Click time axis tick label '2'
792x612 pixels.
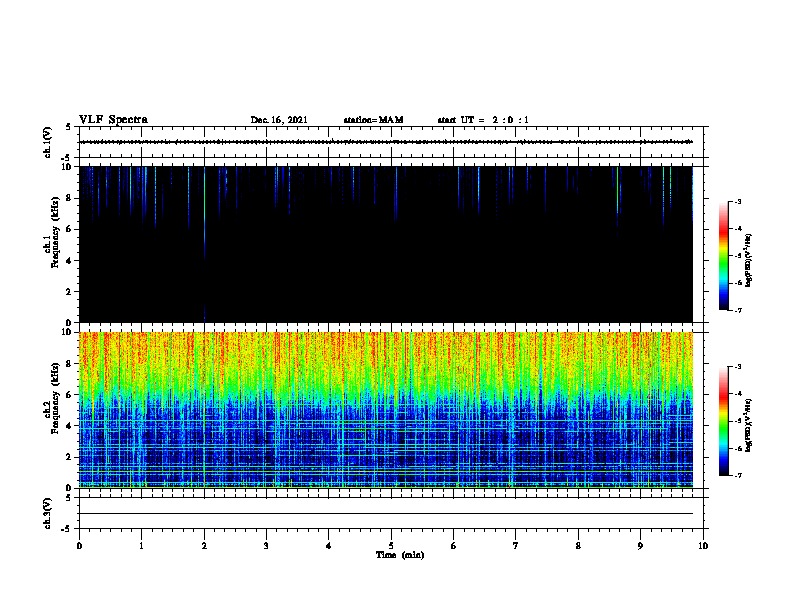pos(204,546)
